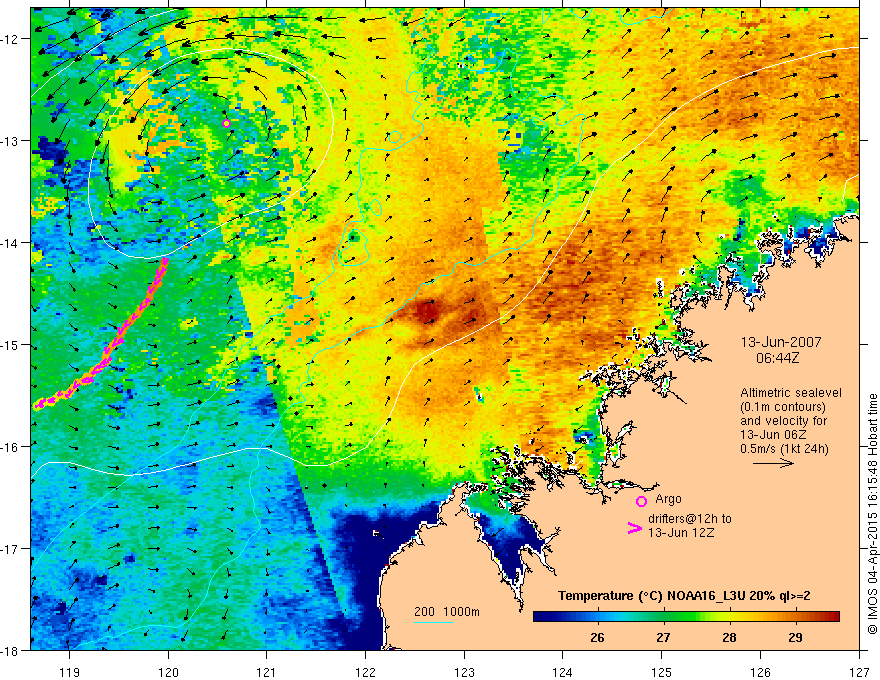Click the Argo legend label
880x680 pixels.
(x=668, y=499)
